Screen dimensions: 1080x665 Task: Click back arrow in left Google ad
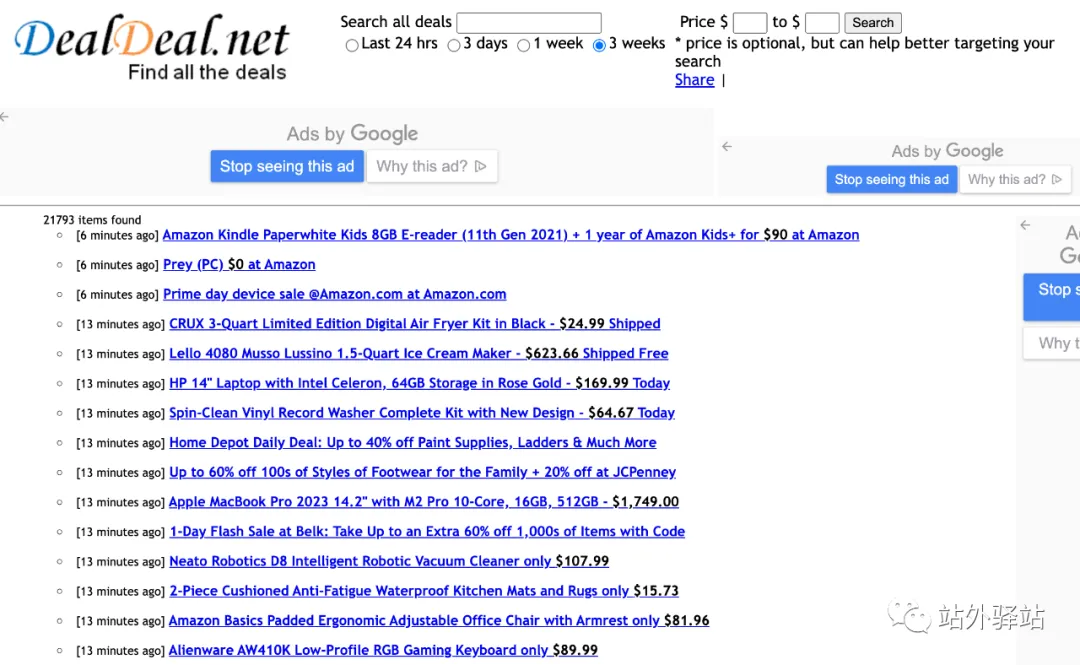coord(5,117)
